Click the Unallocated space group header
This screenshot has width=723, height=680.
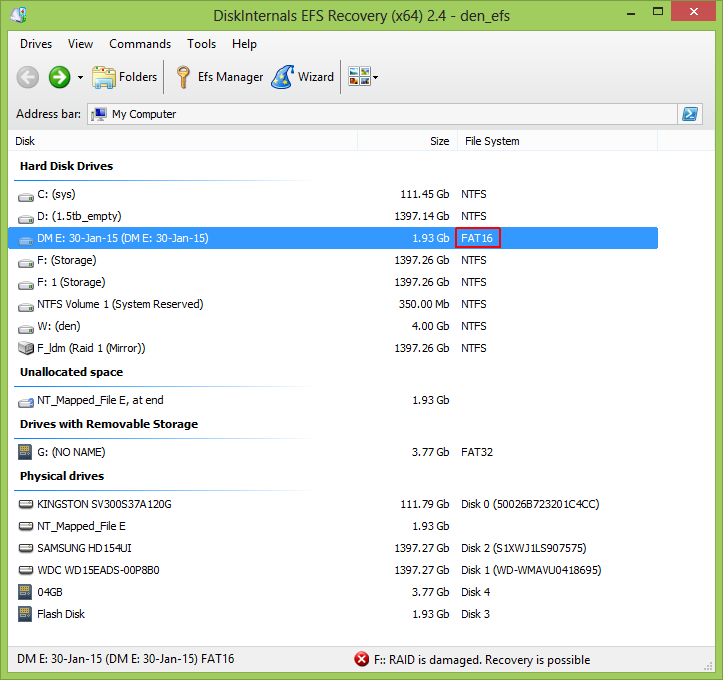[x=71, y=372]
